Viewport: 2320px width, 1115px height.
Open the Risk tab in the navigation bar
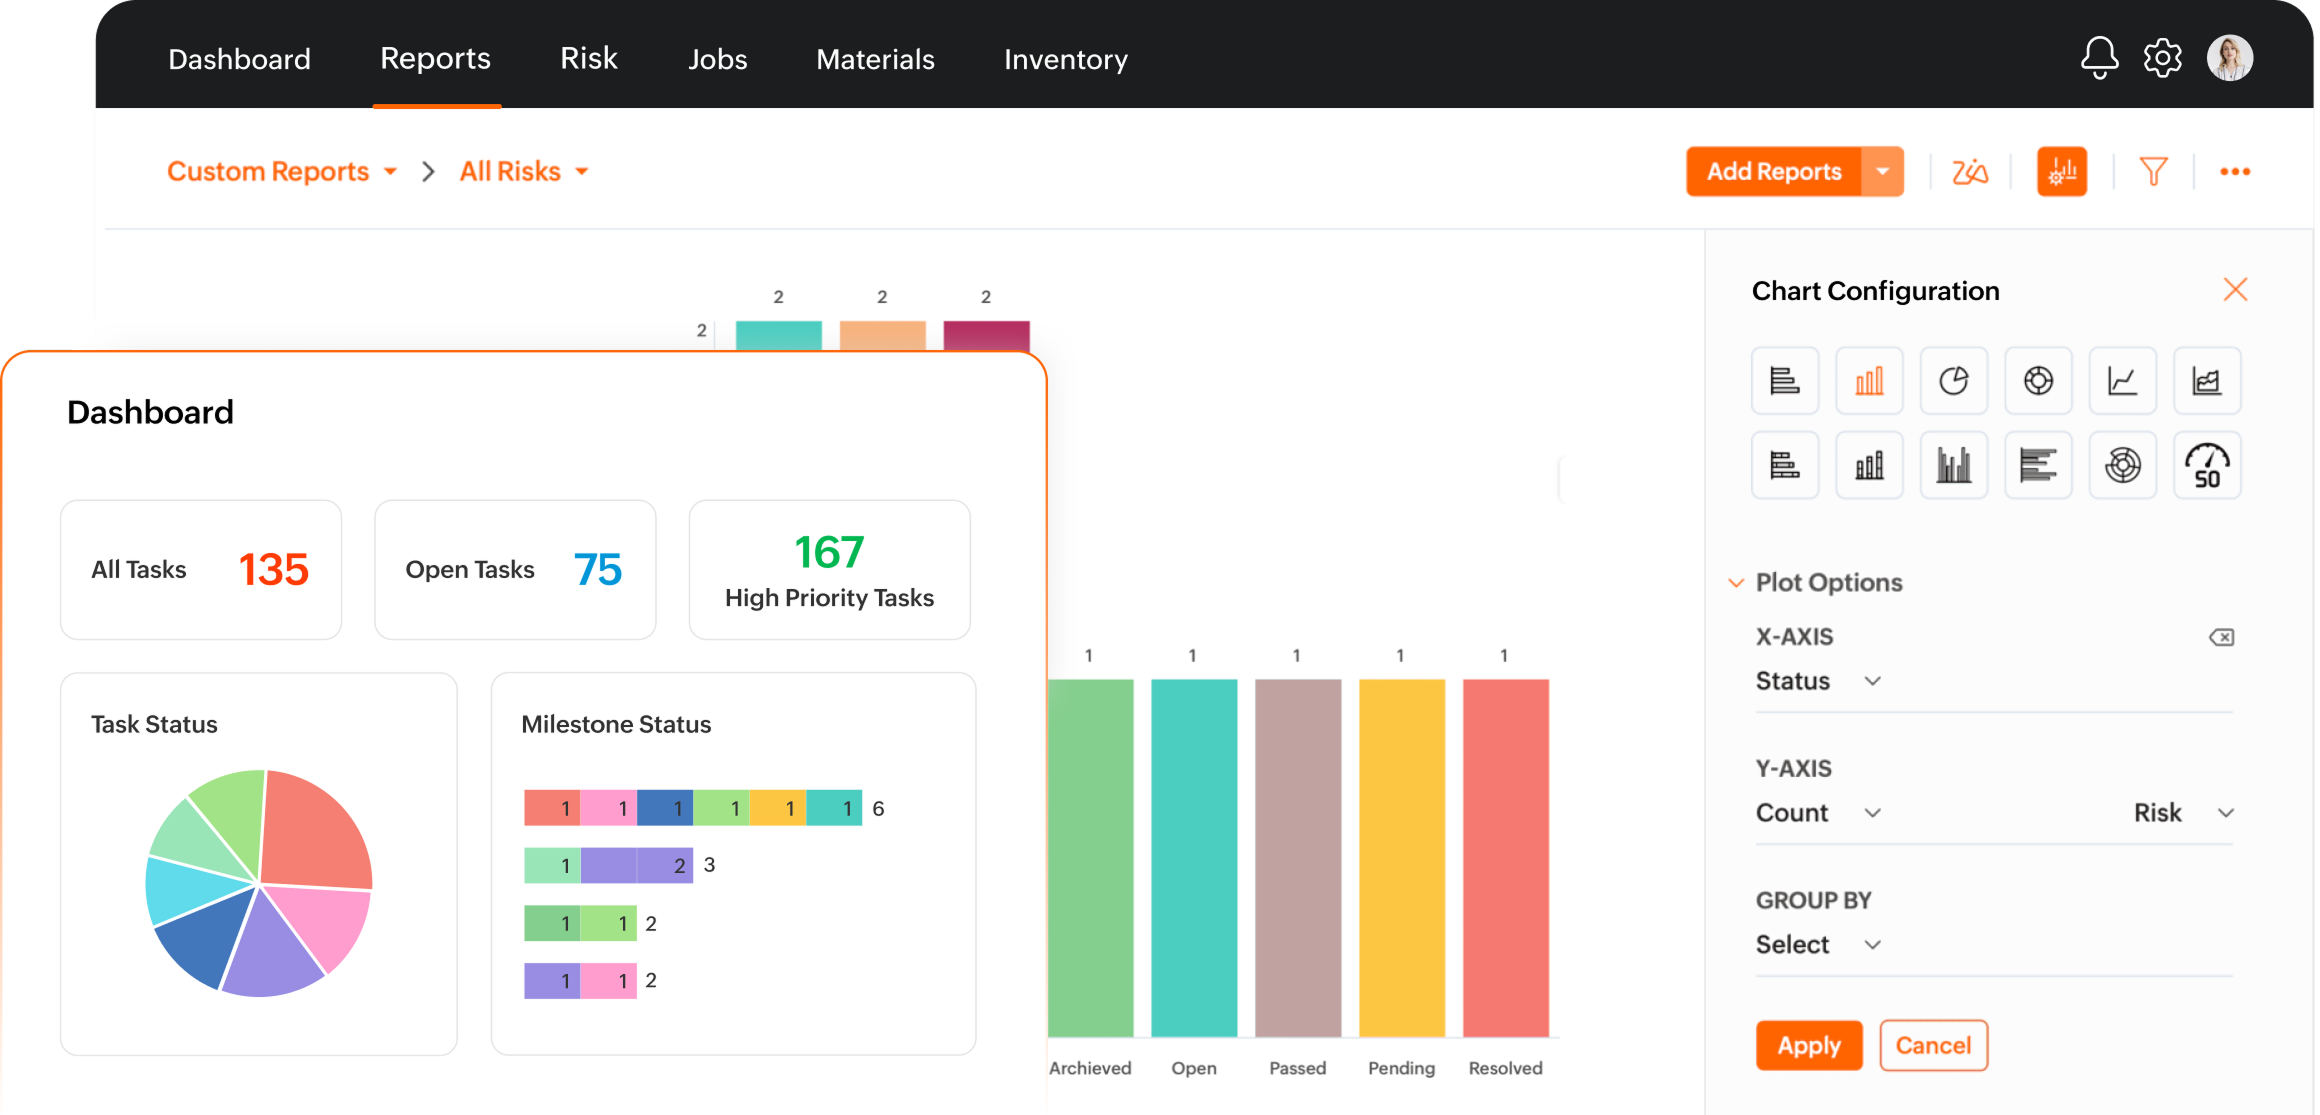(588, 59)
